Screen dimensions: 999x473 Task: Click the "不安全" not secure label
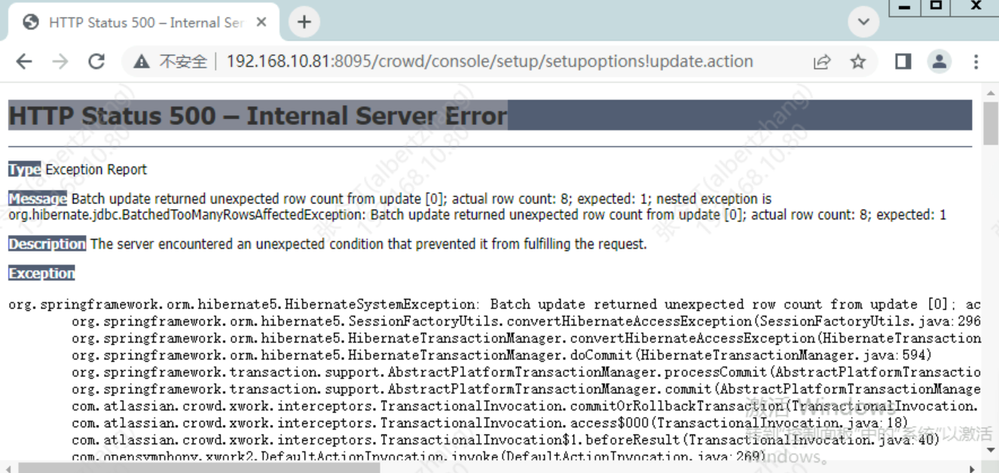pyautogui.click(x=183, y=61)
